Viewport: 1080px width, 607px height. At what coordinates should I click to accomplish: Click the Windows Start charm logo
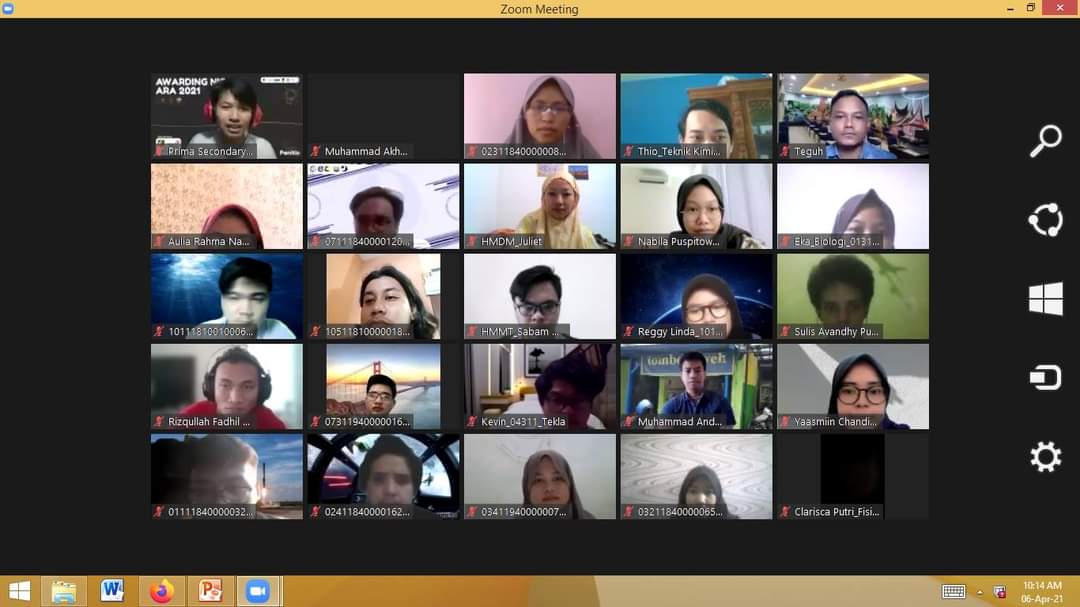tap(1045, 299)
